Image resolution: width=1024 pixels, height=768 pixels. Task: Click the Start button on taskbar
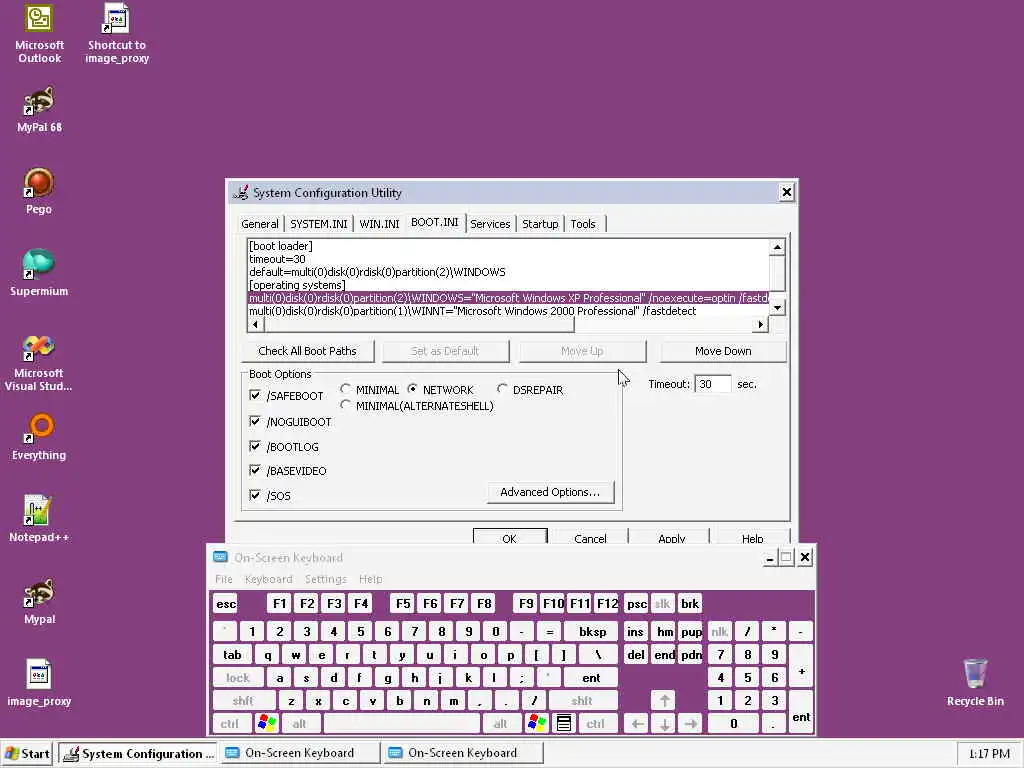pyautogui.click(x=28, y=753)
